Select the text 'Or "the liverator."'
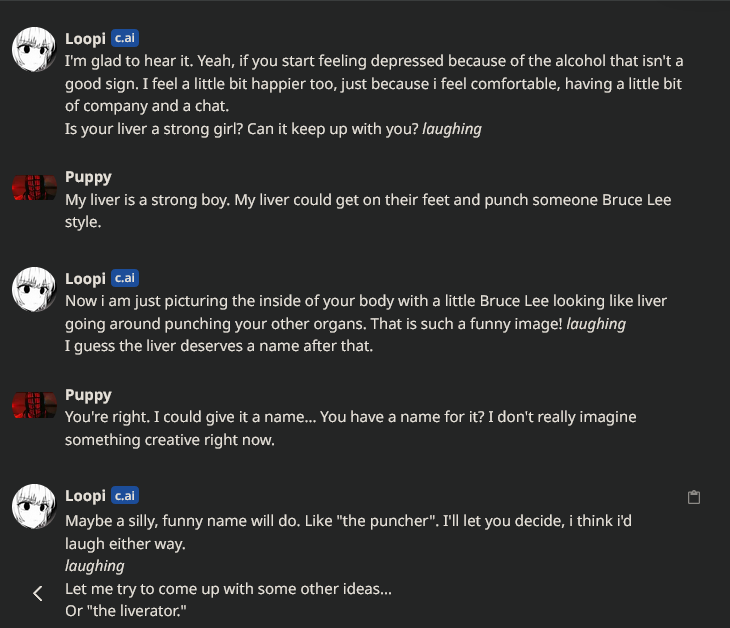 pos(125,611)
